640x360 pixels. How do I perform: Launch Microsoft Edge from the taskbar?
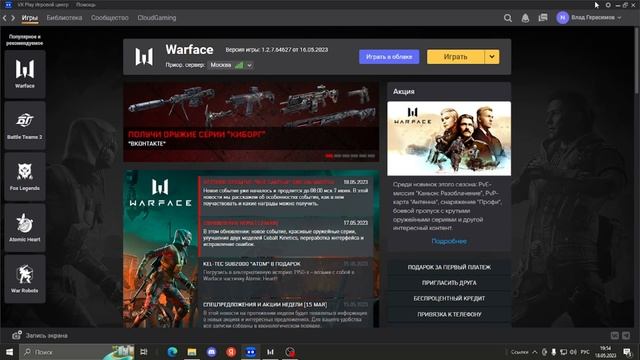172,352
